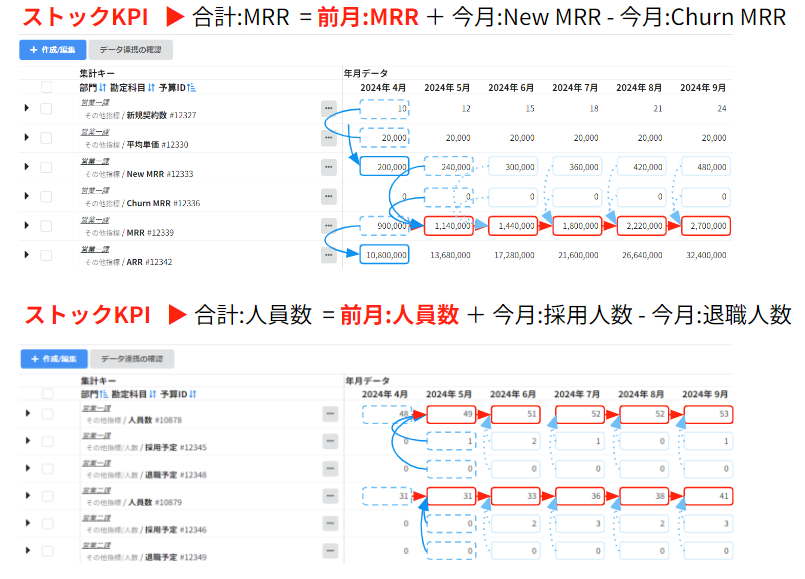The width and height of the screenshot is (805, 579).
Task: Expand the 人員数 #10878 row
Action: (x=28, y=413)
